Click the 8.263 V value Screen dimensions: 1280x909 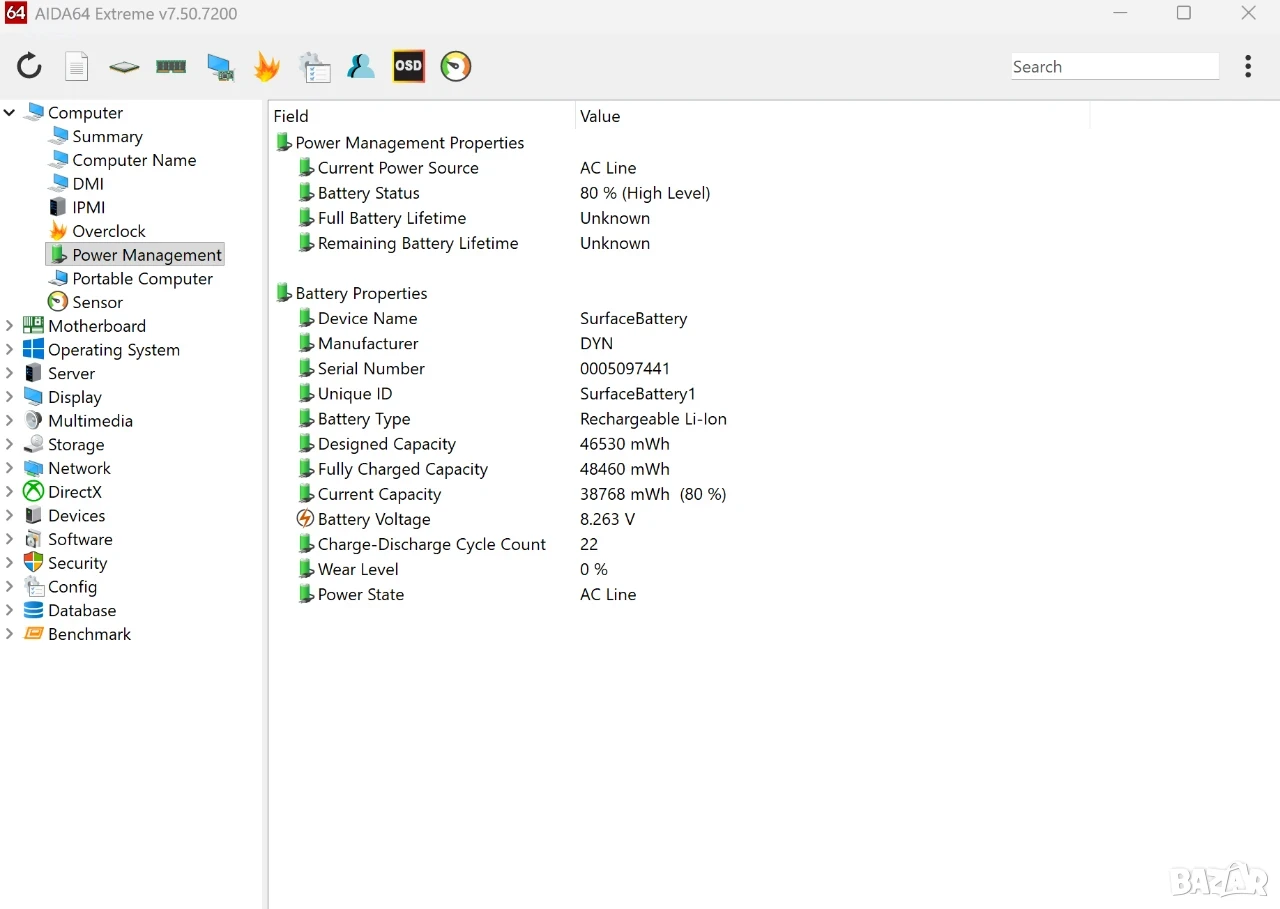(607, 519)
